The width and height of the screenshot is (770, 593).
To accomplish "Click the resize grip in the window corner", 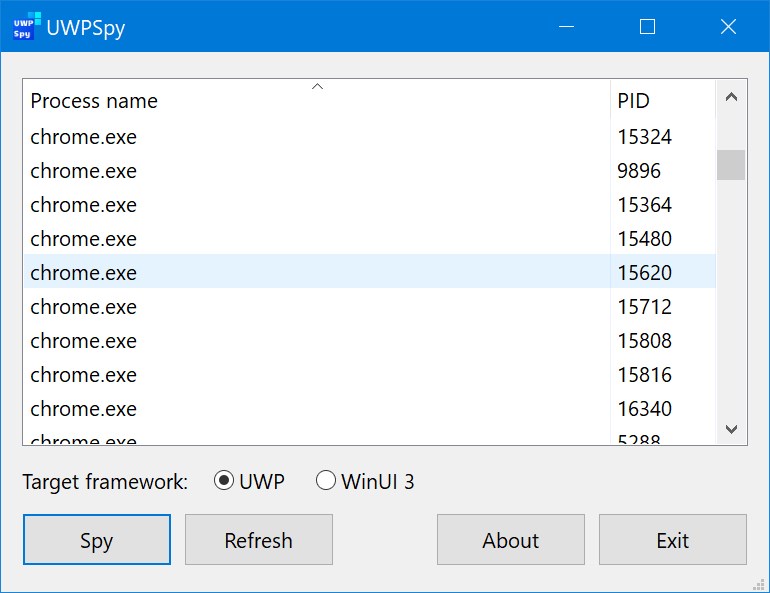I will pos(759,584).
